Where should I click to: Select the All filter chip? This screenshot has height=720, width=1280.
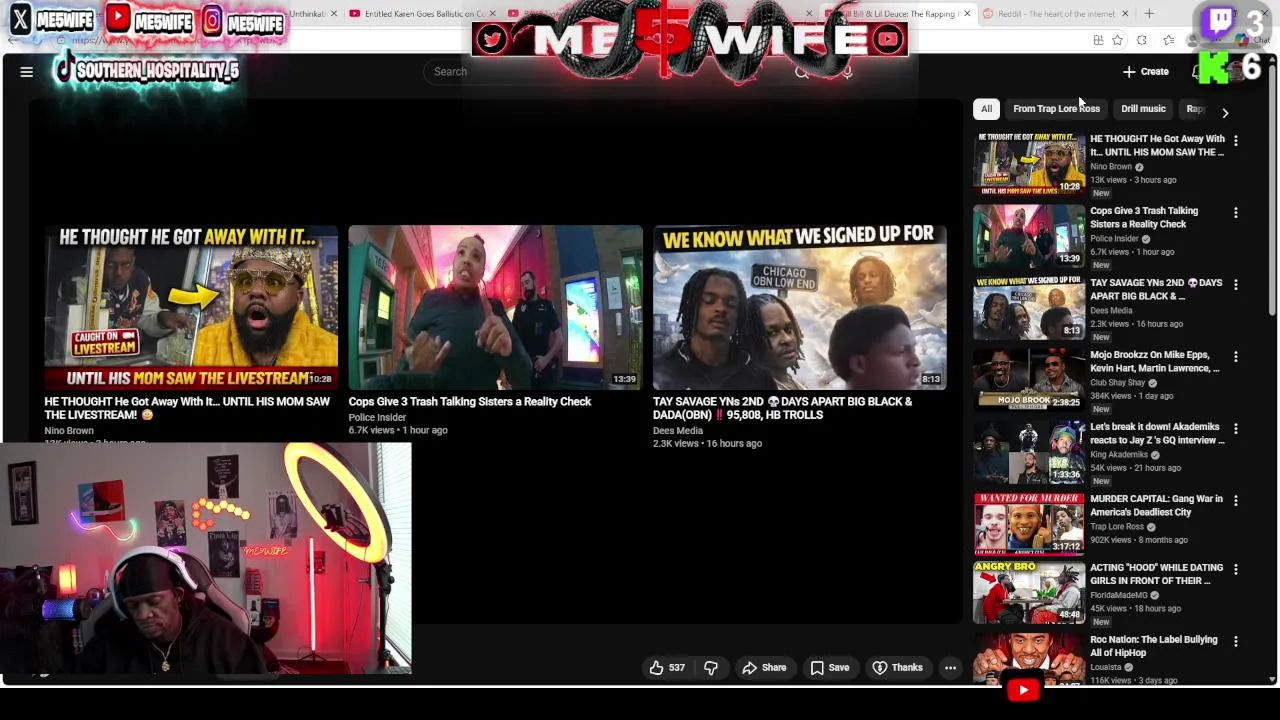(986, 109)
